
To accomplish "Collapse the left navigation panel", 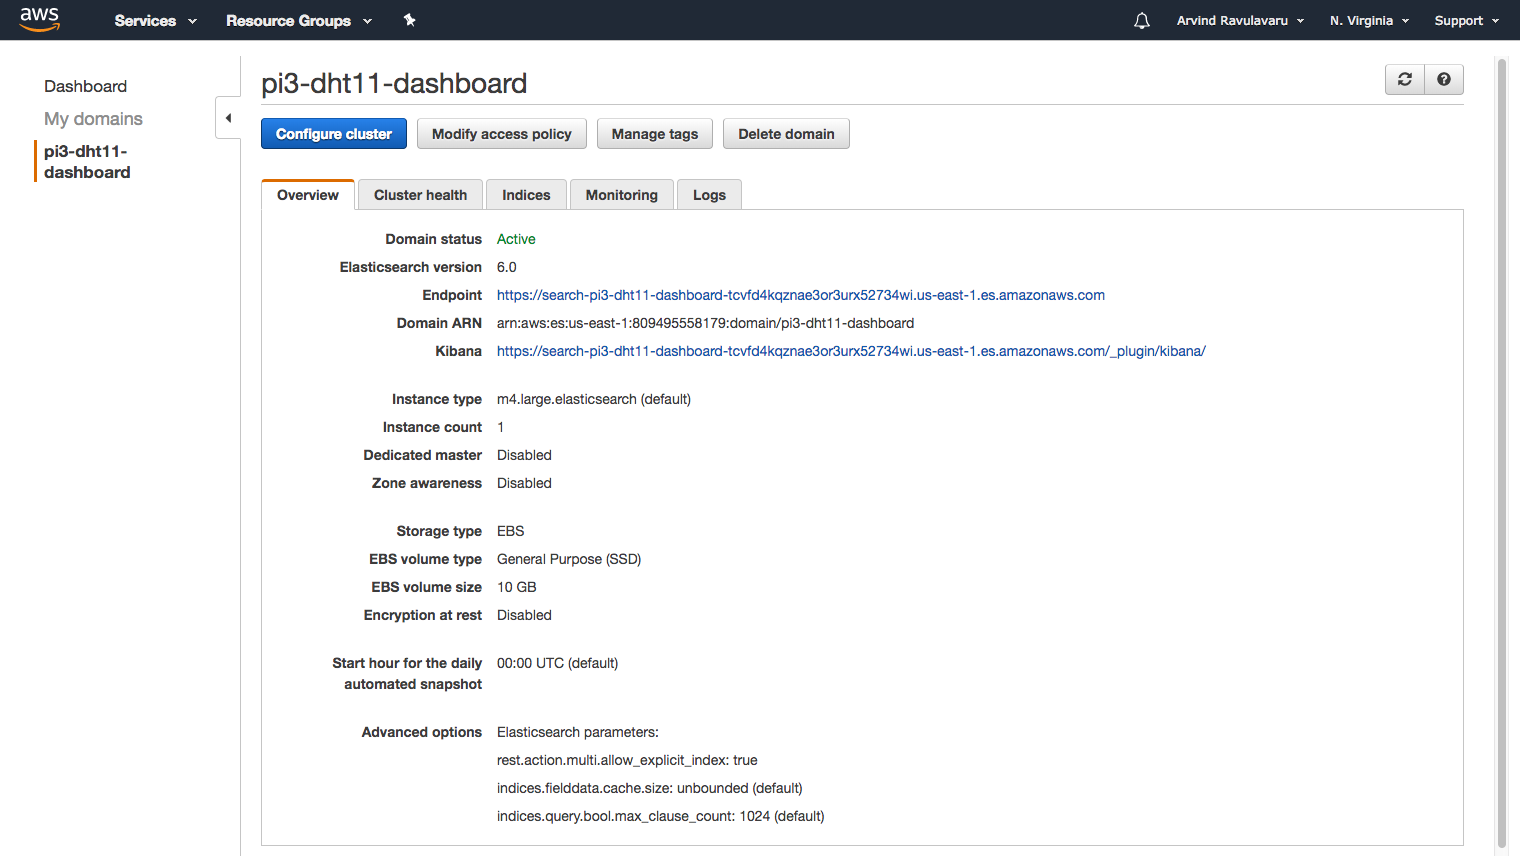I will coord(228,118).
